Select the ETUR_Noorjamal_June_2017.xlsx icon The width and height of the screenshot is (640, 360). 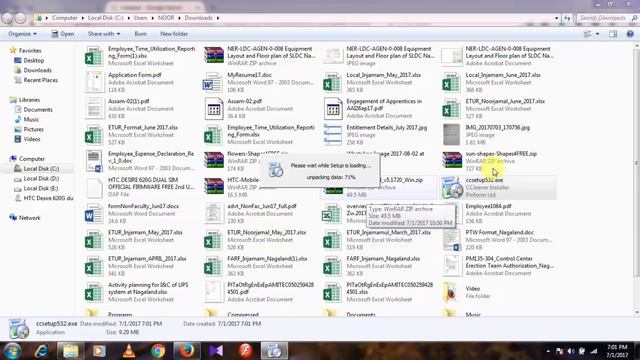tap(451, 109)
